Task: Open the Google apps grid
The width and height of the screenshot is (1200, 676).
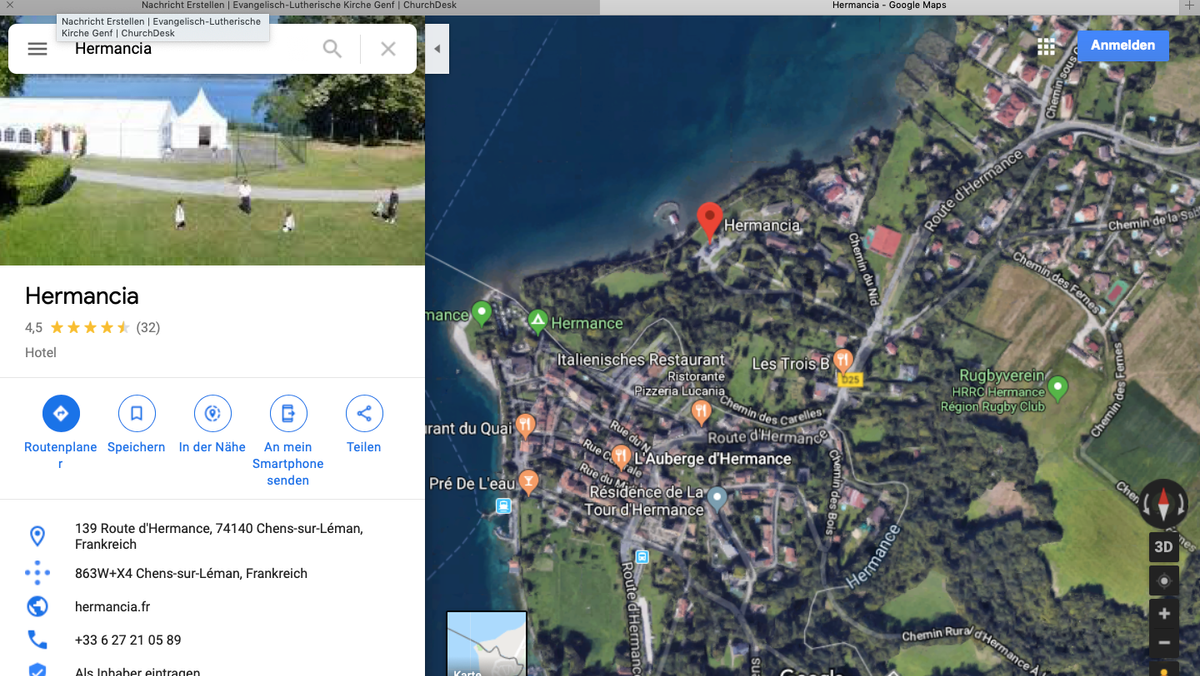Action: [1046, 46]
